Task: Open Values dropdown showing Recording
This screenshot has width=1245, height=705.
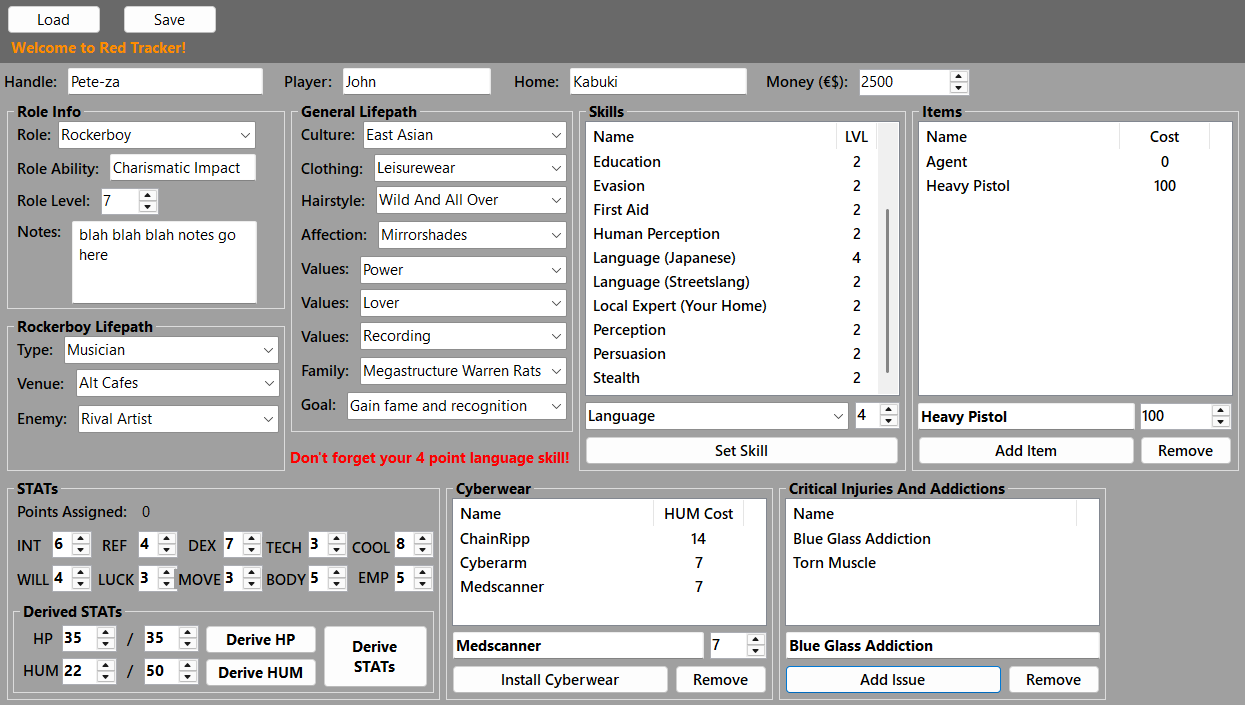Action: click(463, 337)
